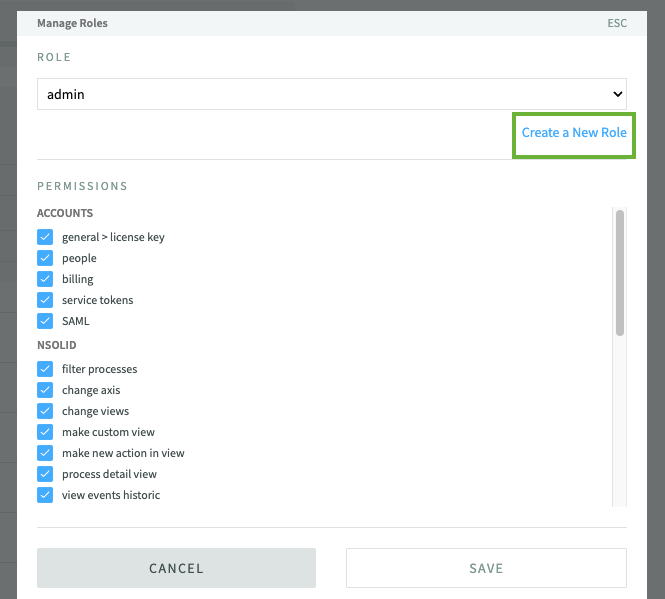665x599 pixels.
Task: Disable make new action in view
Action: (45, 453)
